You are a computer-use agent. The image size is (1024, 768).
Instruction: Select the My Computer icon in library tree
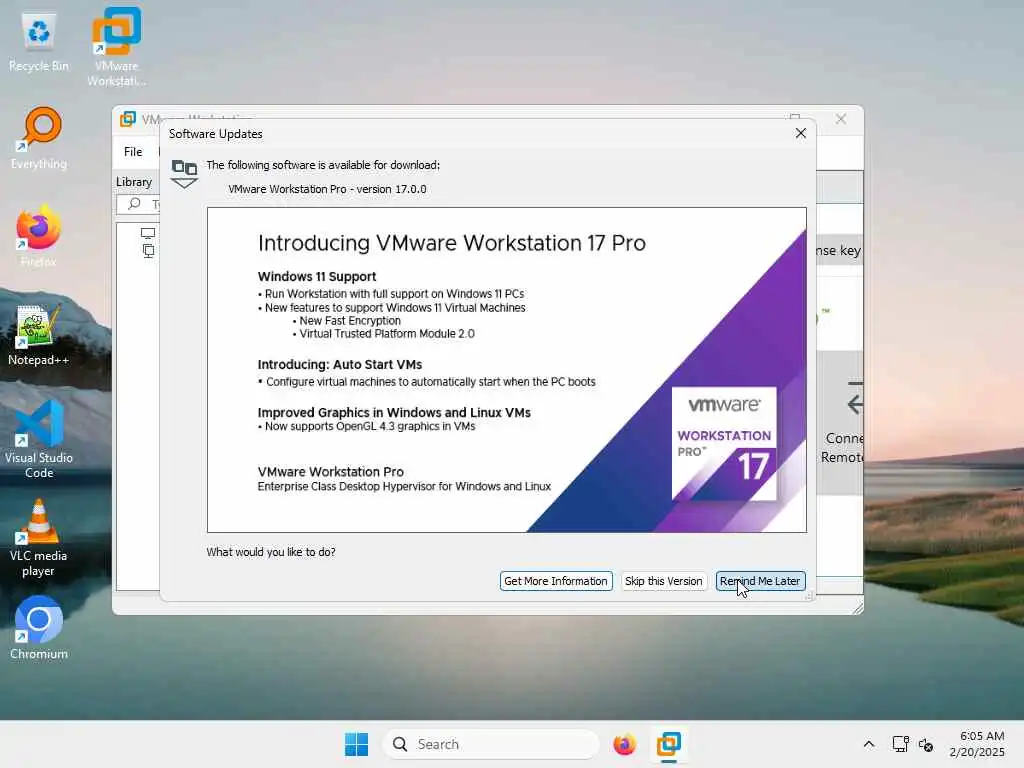[148, 233]
